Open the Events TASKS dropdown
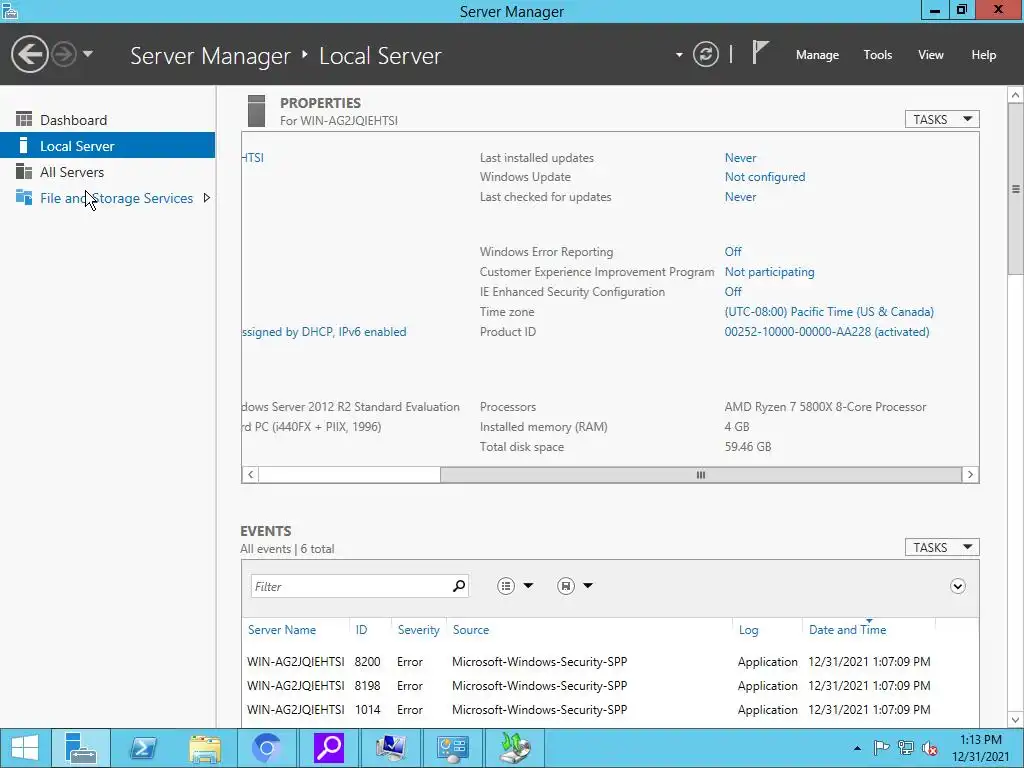Image resolution: width=1024 pixels, height=768 pixels. tap(942, 547)
